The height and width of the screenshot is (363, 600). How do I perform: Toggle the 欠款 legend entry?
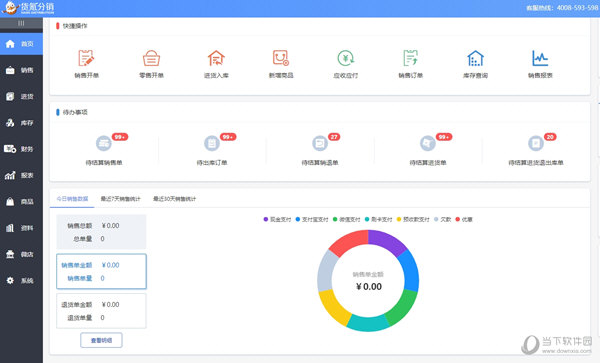(x=442, y=220)
